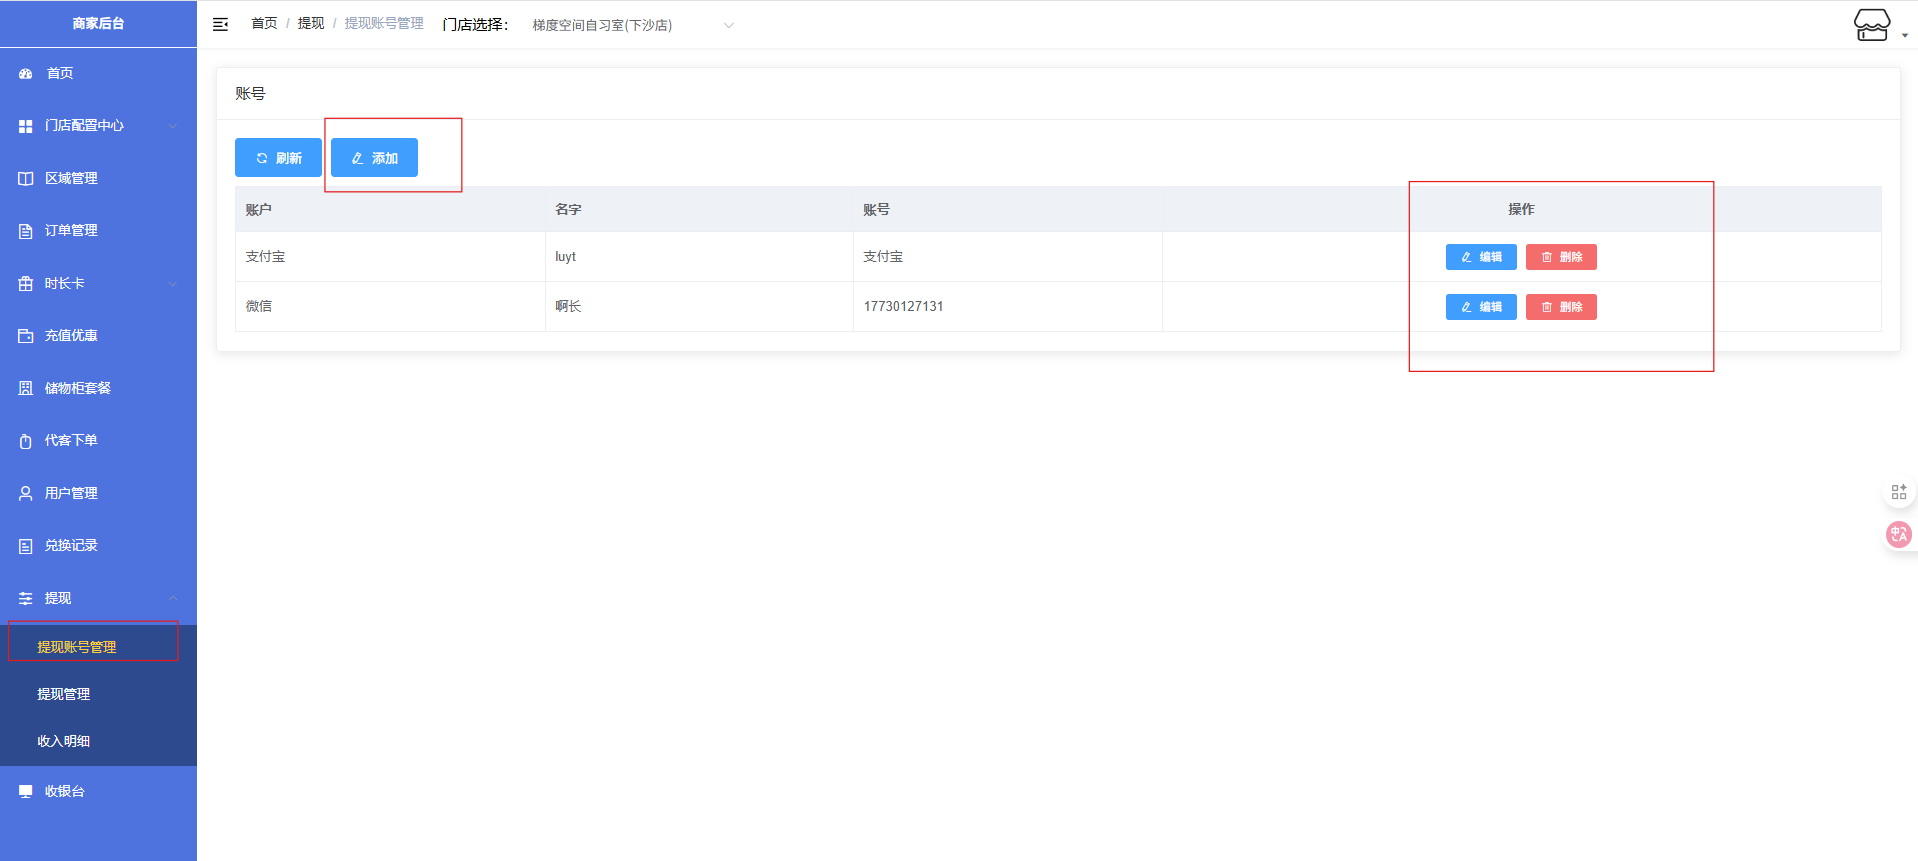Click the building icon for 储物柜套餐
This screenshot has height=861, width=1918.
coord(26,388)
